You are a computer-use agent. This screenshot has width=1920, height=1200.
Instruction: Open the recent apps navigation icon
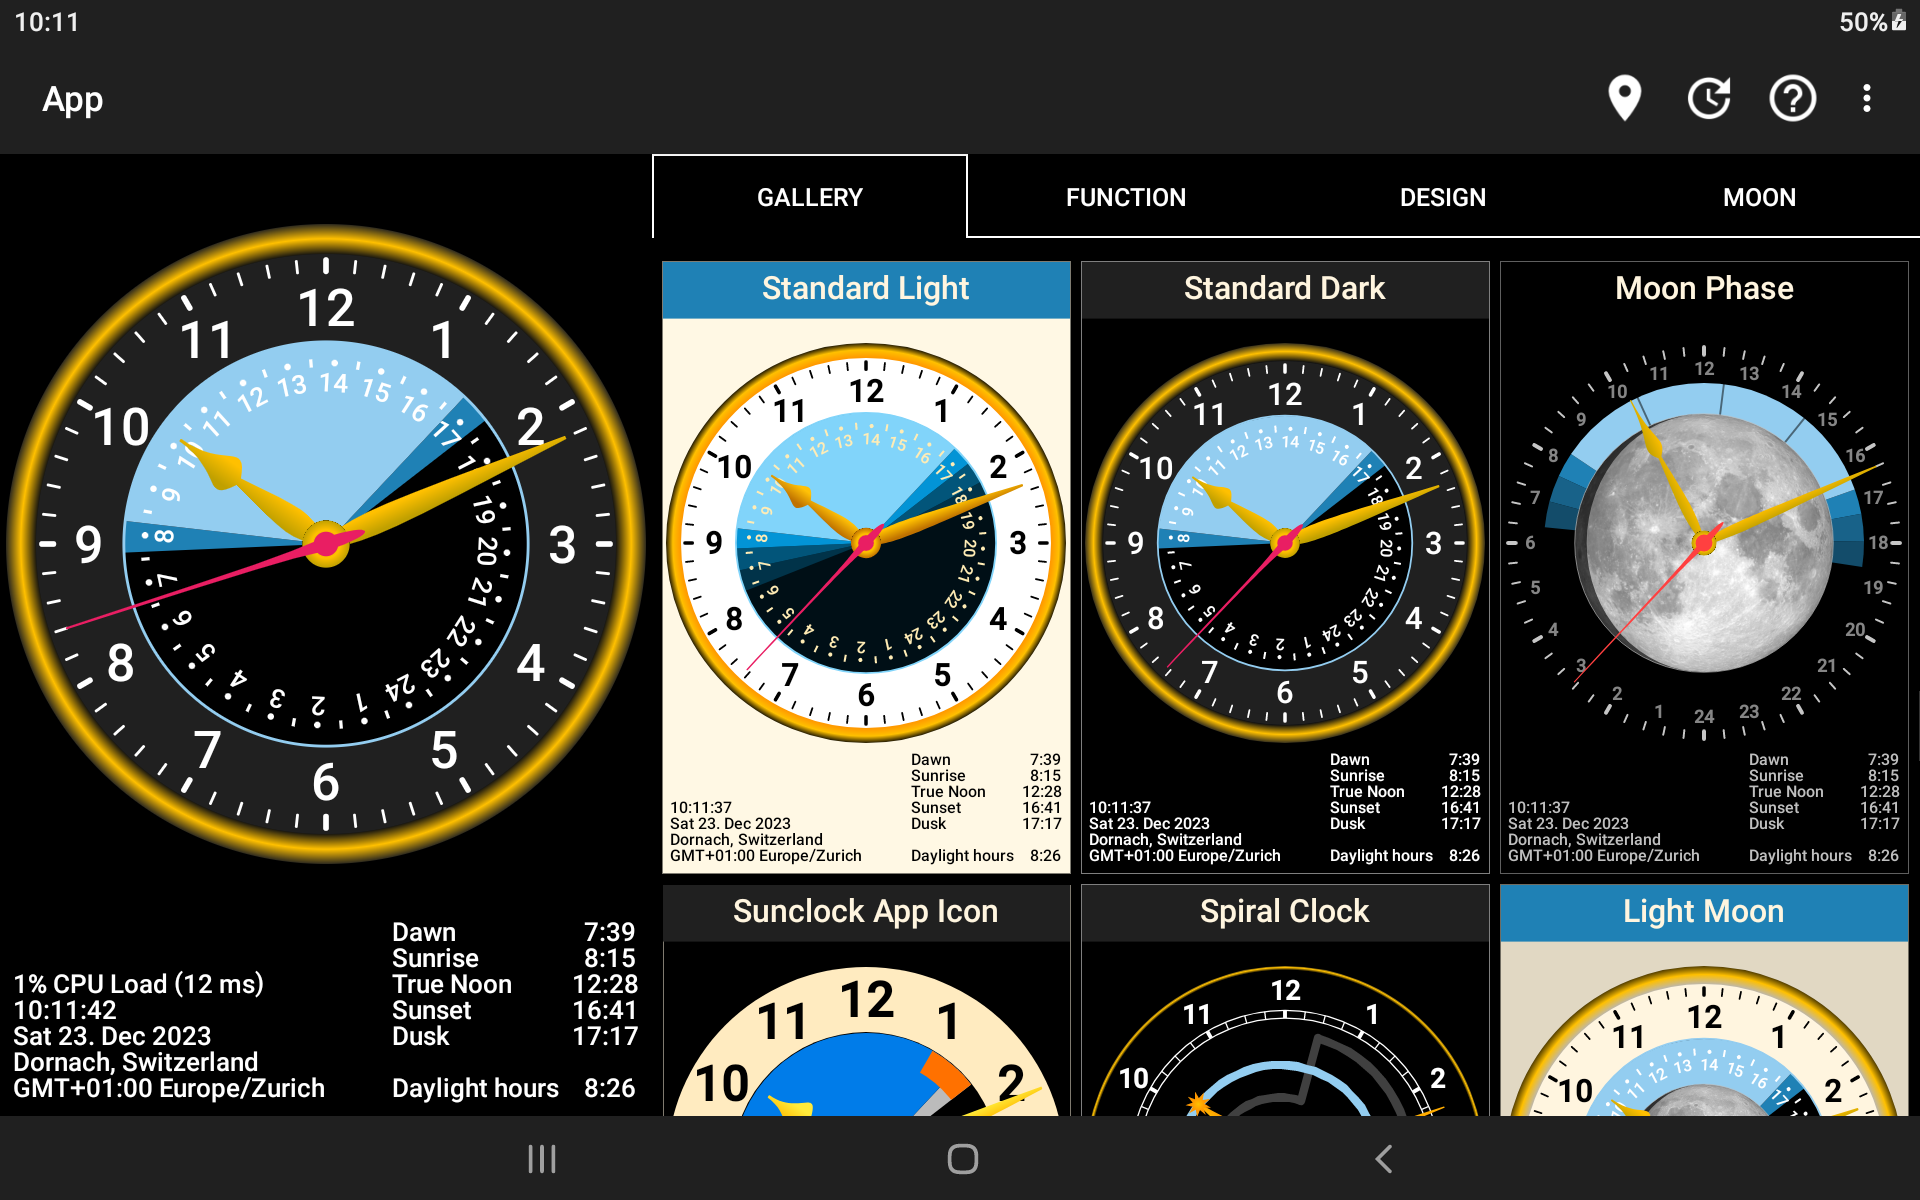(541, 1159)
